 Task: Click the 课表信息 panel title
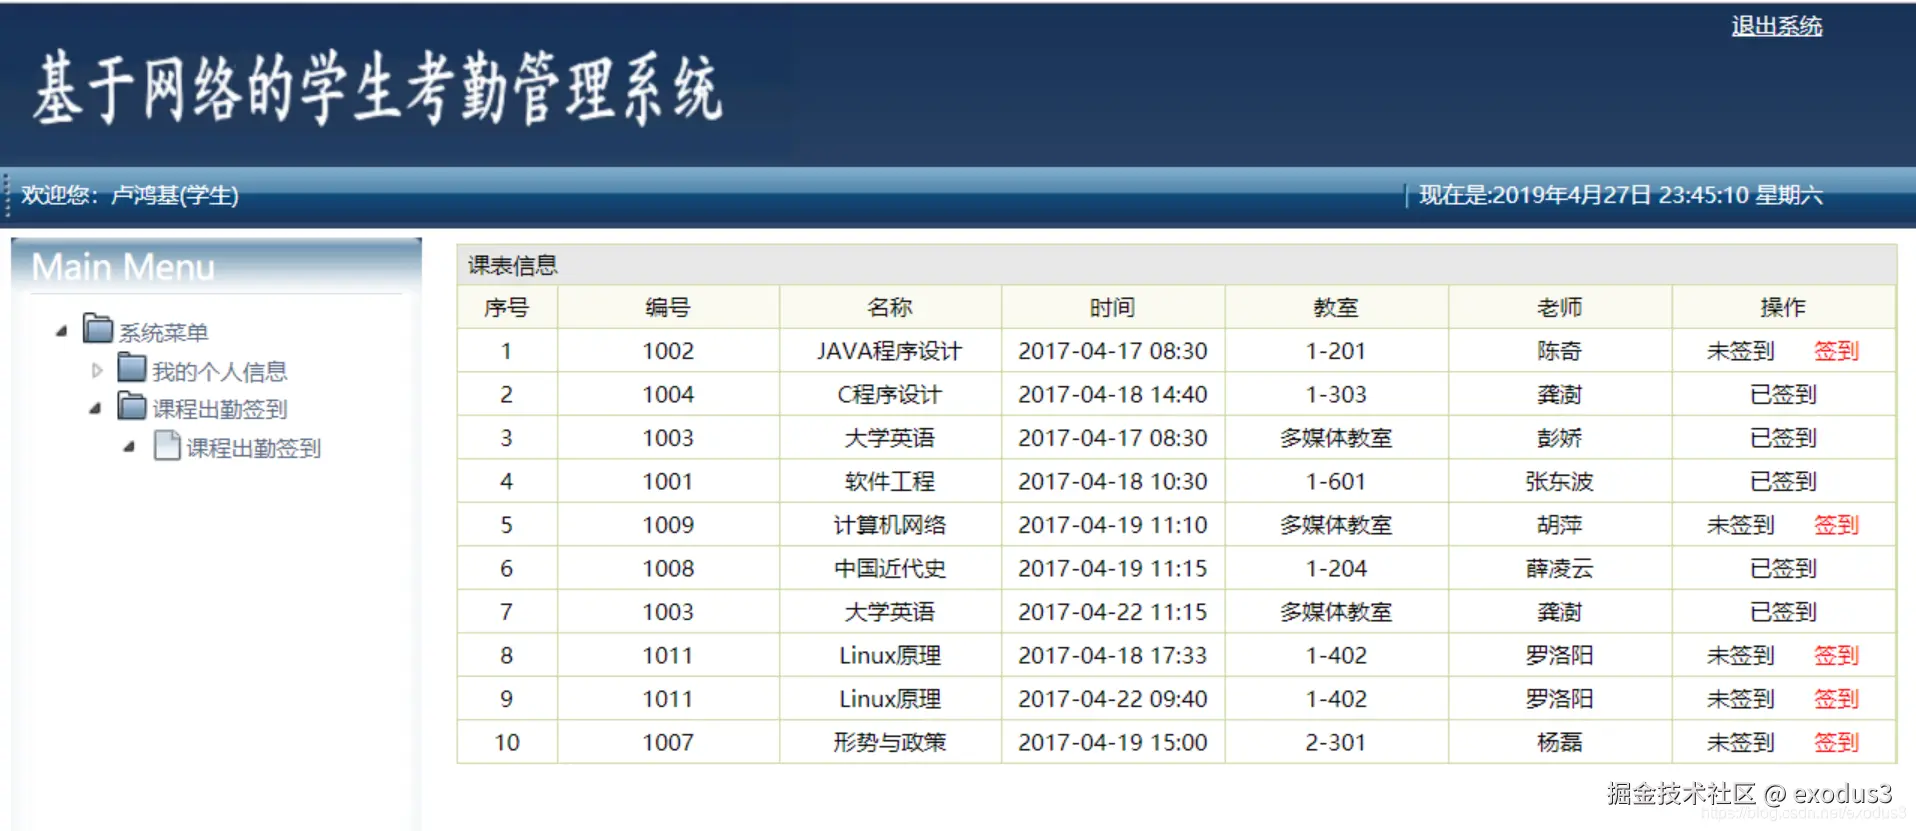(513, 265)
